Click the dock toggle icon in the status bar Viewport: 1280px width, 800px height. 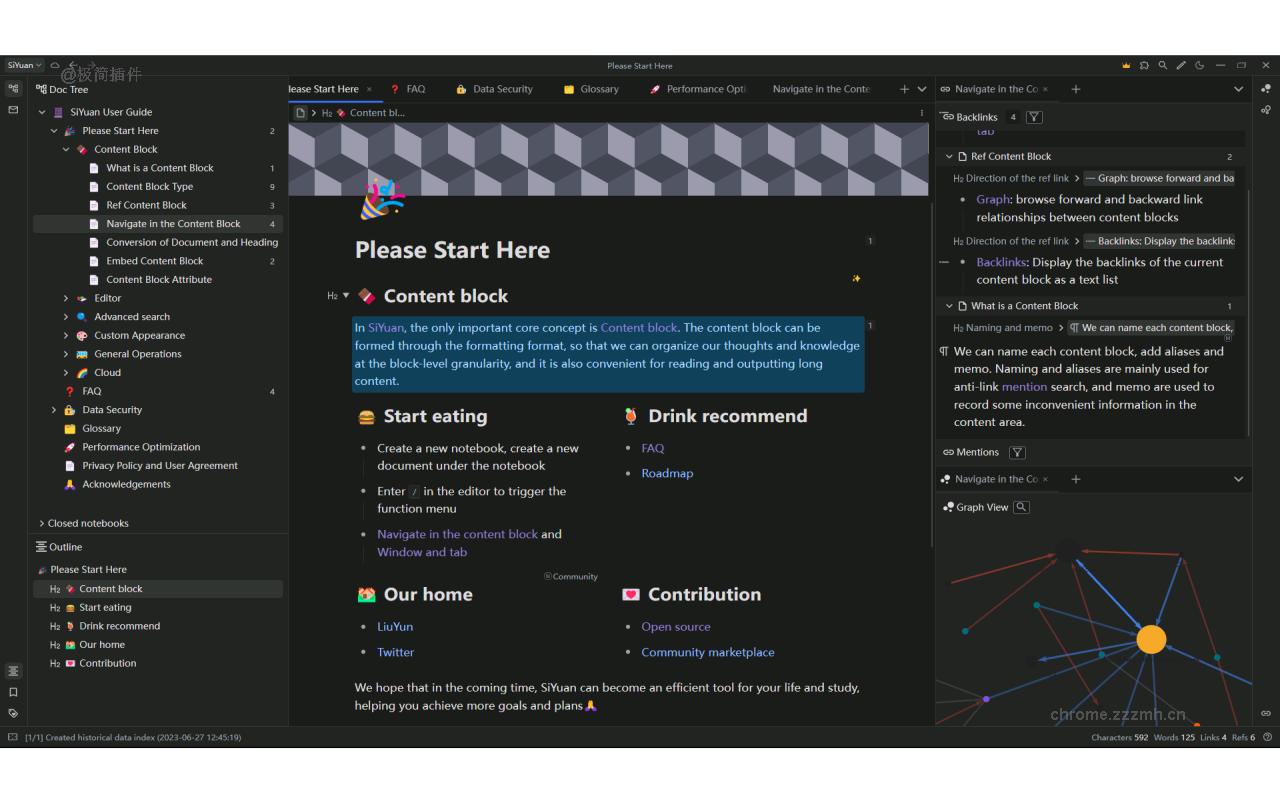tap(13, 738)
